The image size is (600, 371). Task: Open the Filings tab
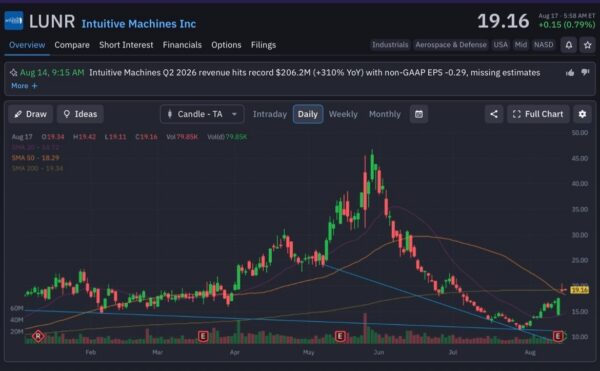(263, 45)
